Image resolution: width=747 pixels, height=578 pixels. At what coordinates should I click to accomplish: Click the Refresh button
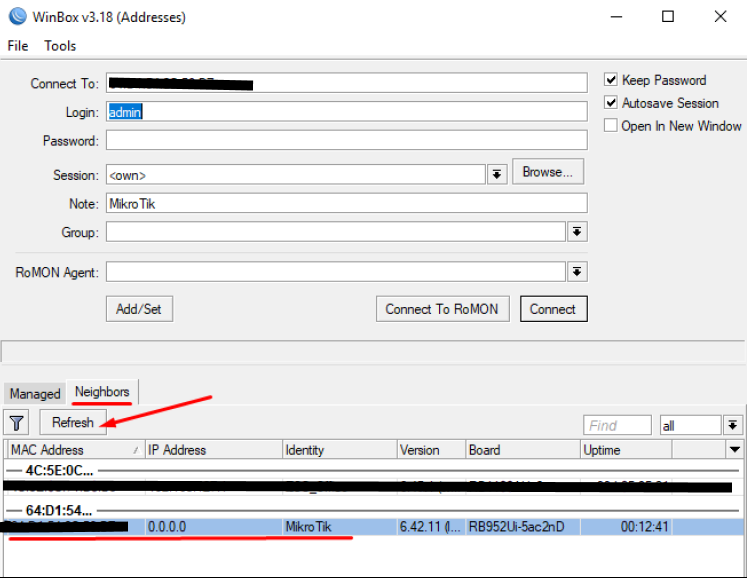point(73,422)
